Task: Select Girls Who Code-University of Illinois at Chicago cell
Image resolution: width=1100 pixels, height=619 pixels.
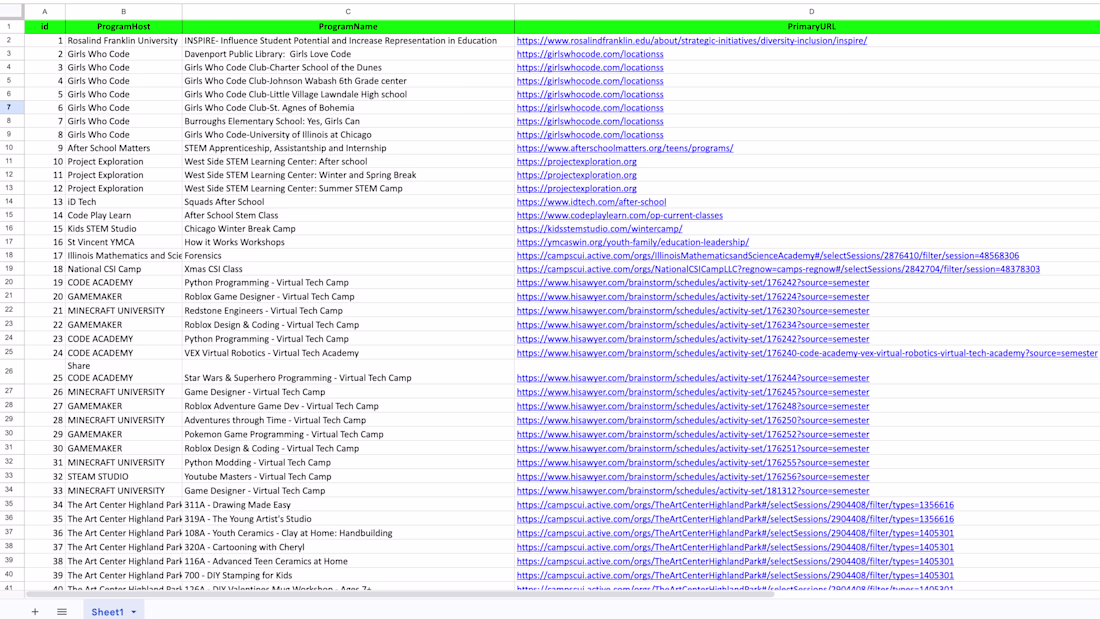Action: (x=348, y=135)
